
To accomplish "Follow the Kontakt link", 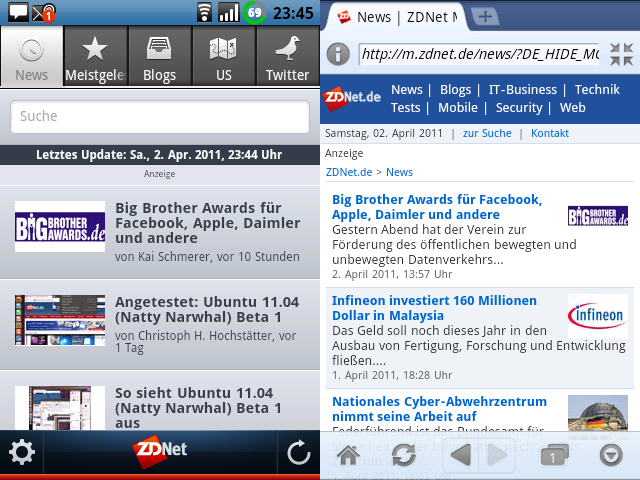I will point(550,133).
